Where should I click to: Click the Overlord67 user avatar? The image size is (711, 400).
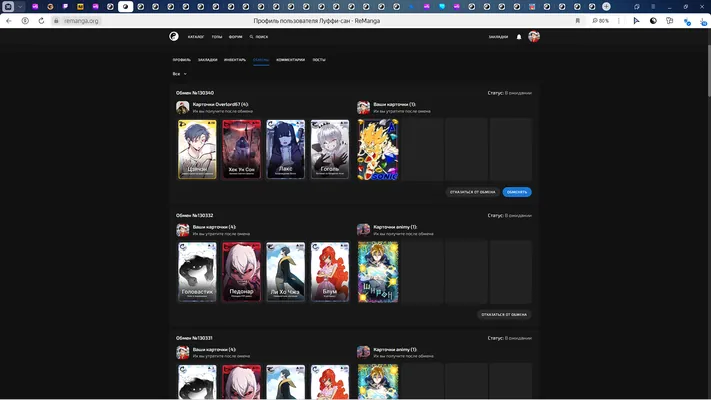(183, 107)
